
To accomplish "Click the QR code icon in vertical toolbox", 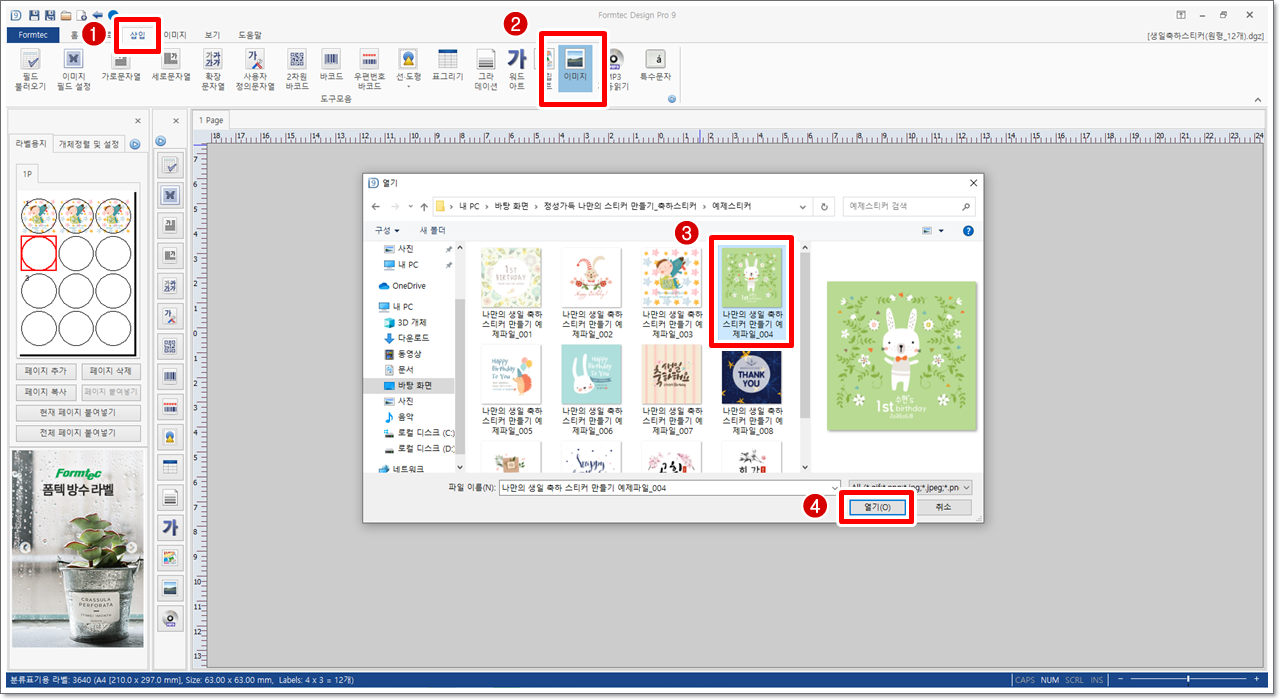I will 170,348.
